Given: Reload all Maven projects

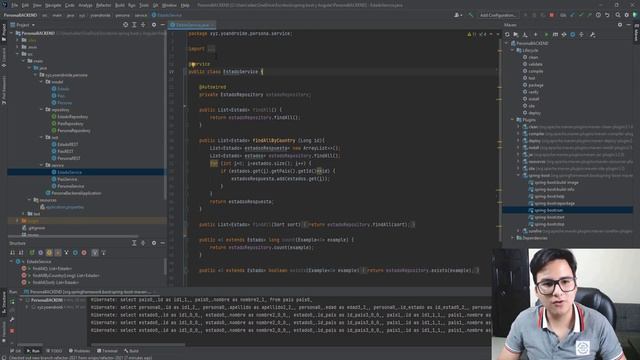Looking at the screenshot, I should point(507,35).
